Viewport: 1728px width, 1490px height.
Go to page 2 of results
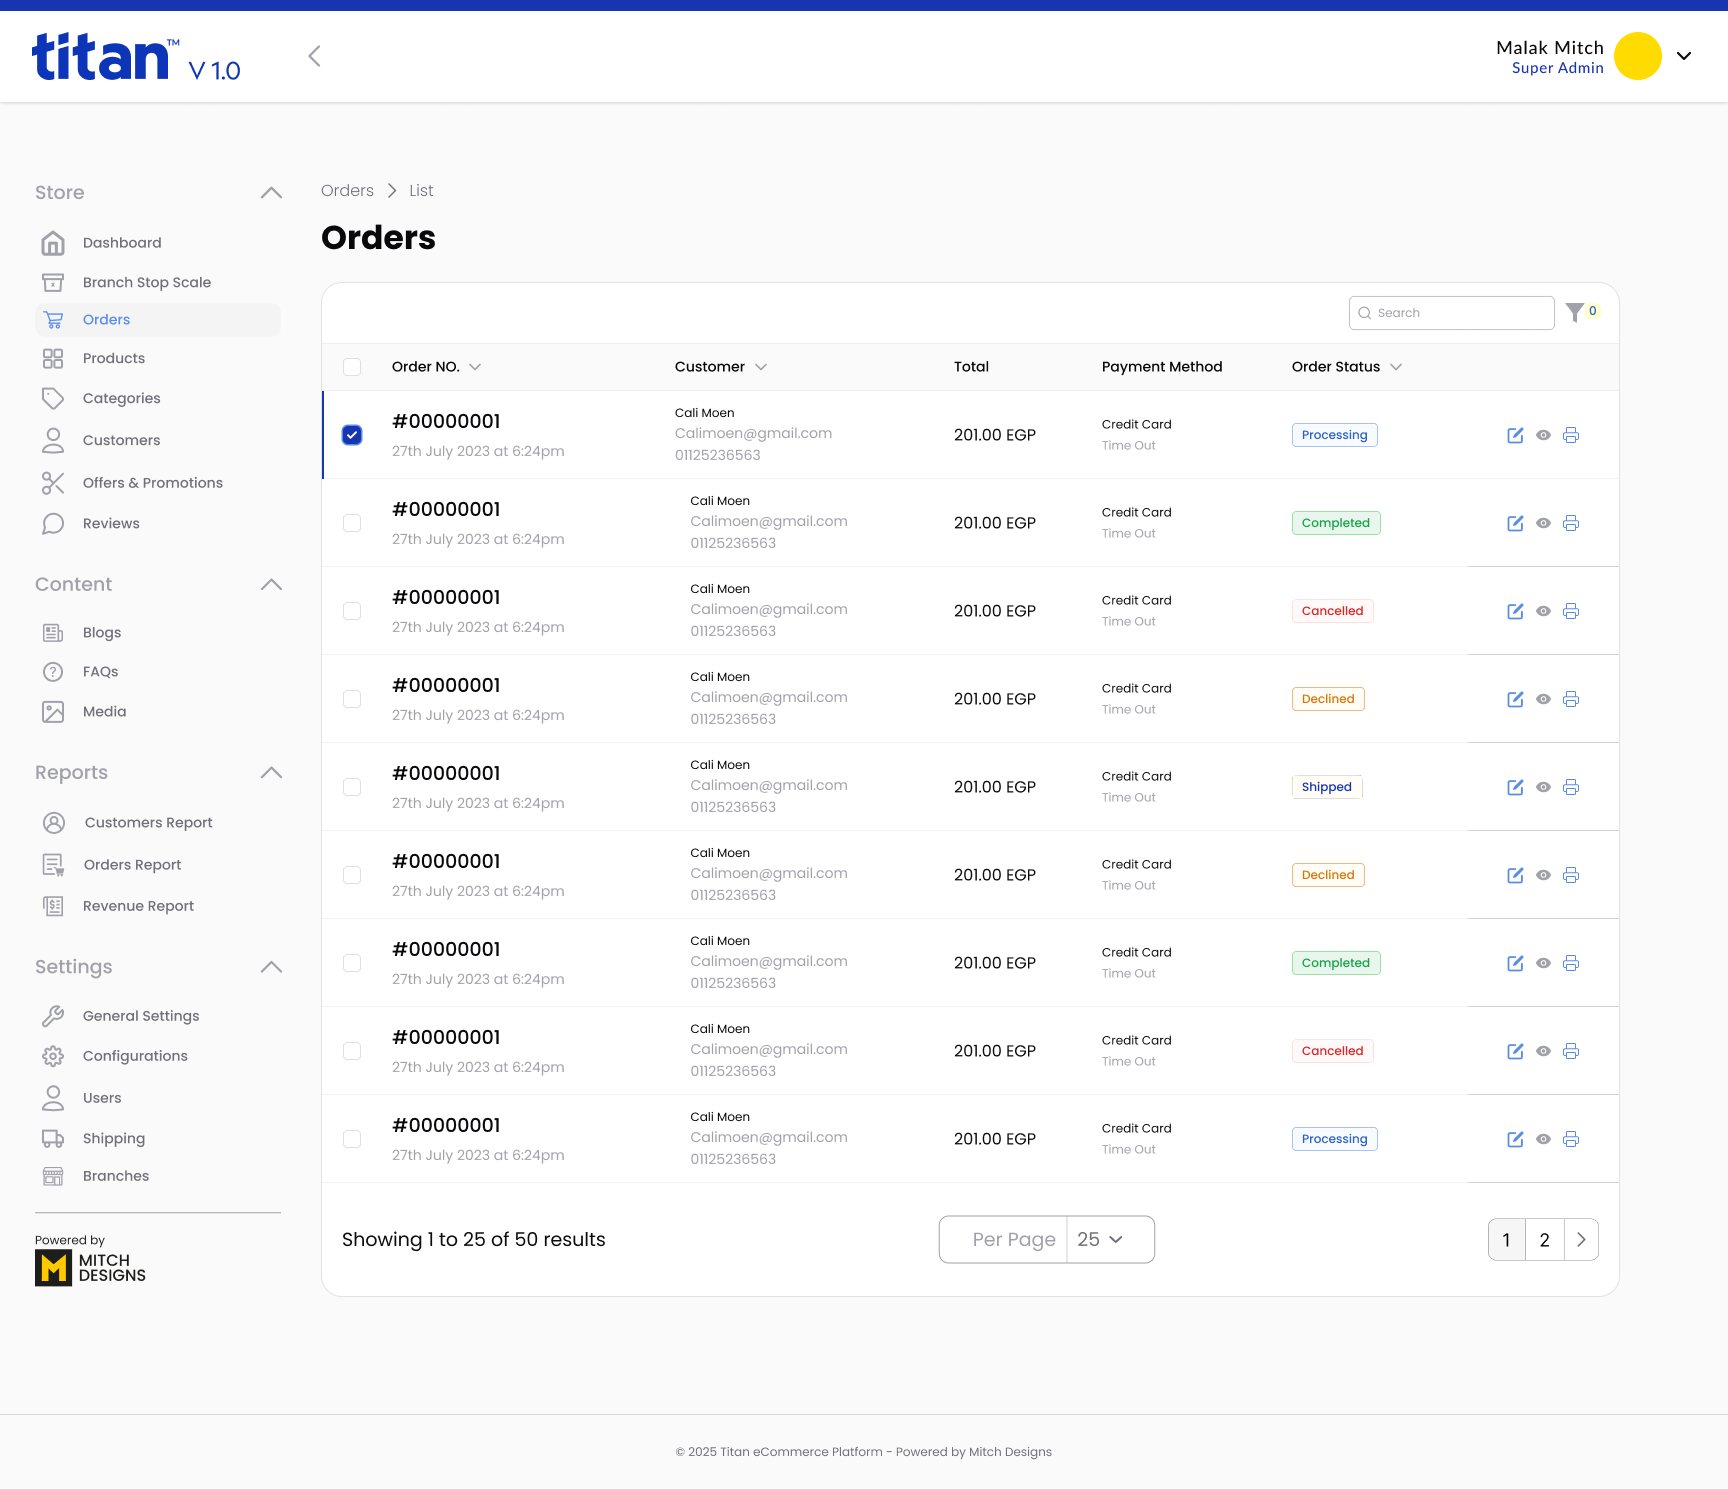(1544, 1240)
